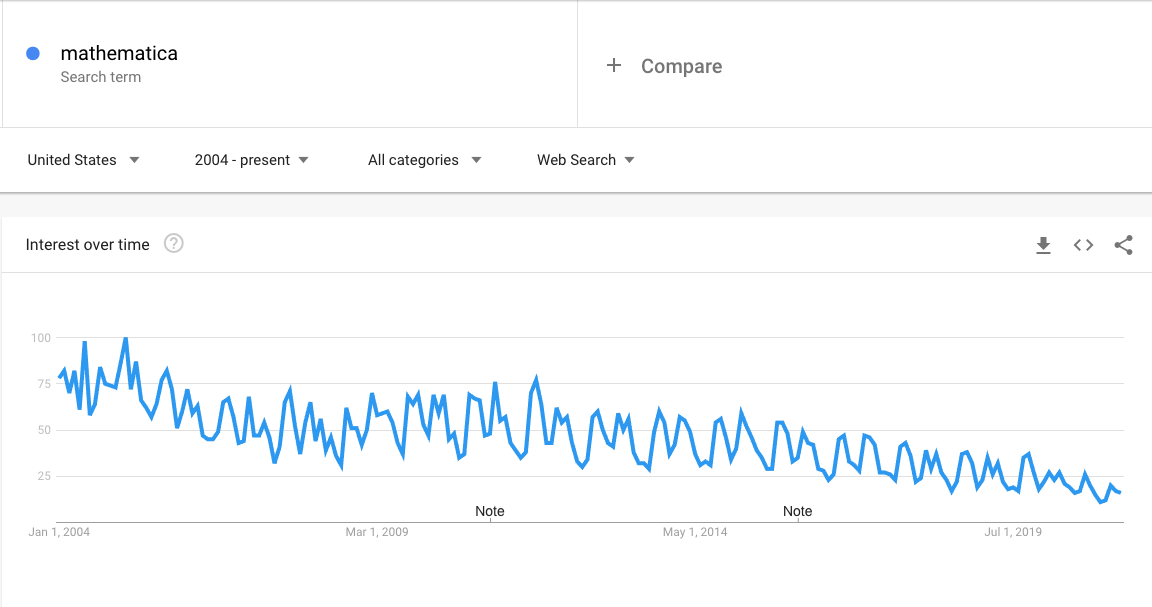
Task: Click the Jan 1, 2004 axis label
Action: (x=59, y=532)
